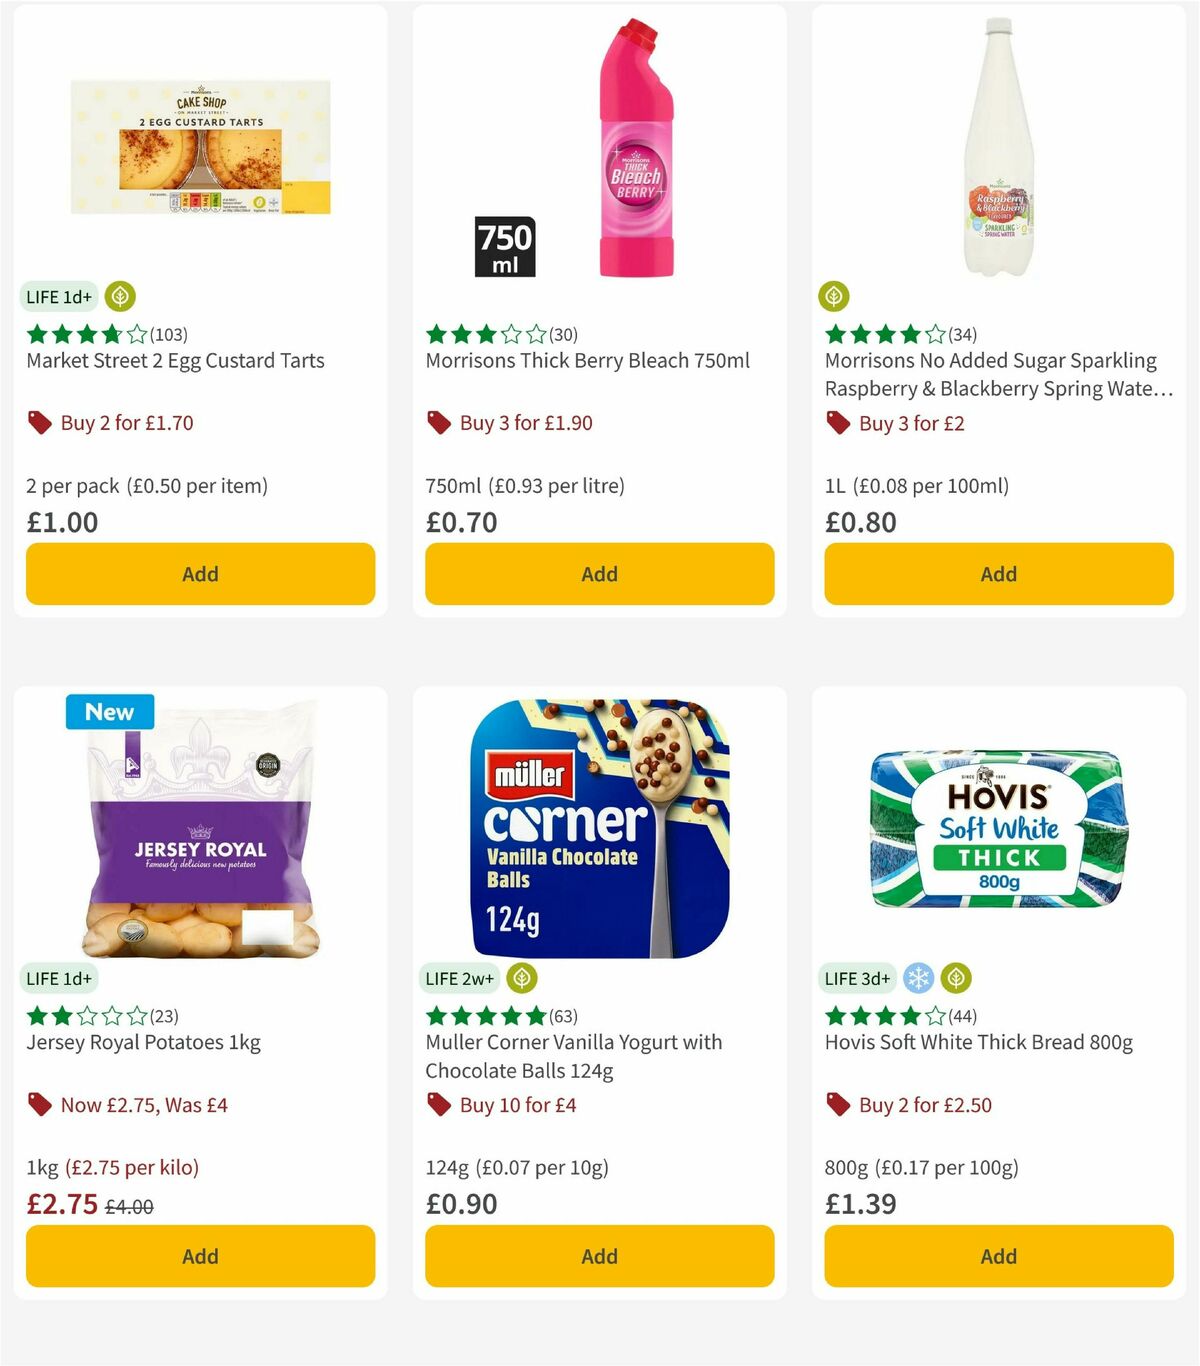Click the offer tag icon on Hovis bread deal
The width and height of the screenshot is (1200, 1366).
click(838, 1105)
